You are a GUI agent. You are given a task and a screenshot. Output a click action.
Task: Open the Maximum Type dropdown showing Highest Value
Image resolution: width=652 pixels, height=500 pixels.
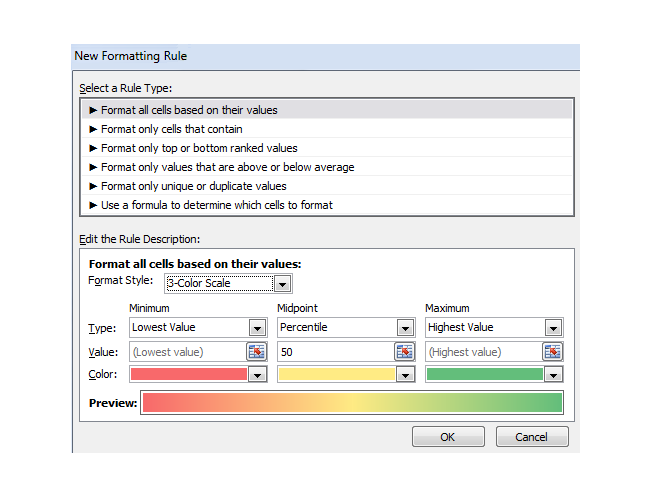[x=553, y=328]
